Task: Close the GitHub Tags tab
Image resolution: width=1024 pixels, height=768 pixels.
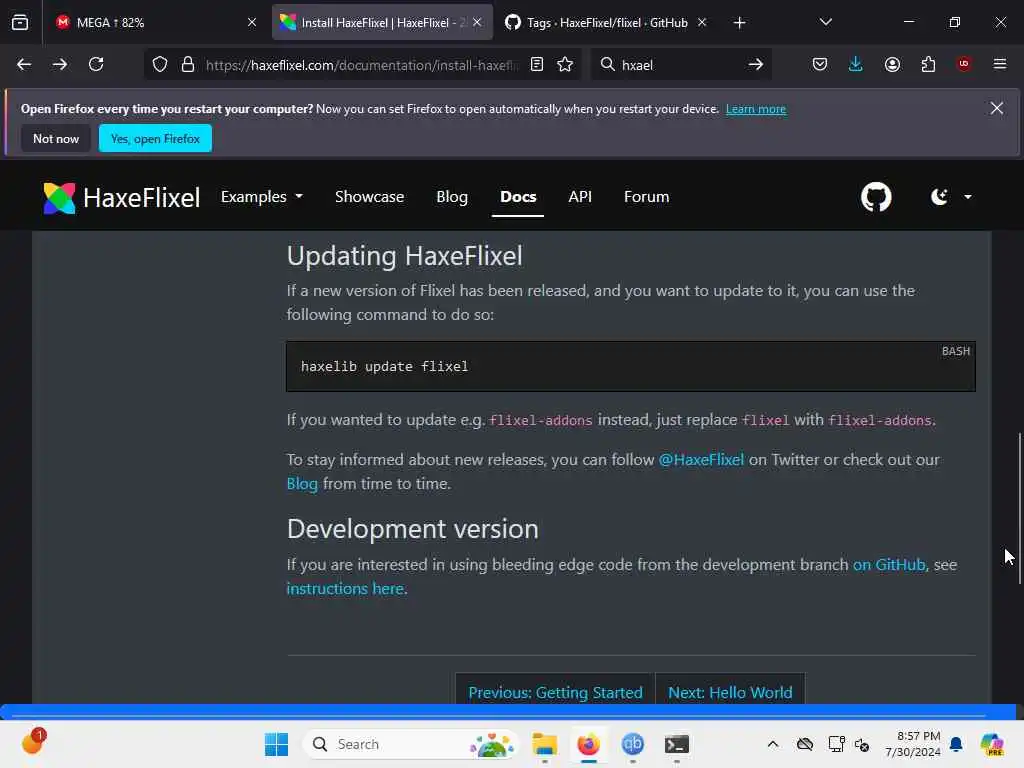Action: (702, 22)
